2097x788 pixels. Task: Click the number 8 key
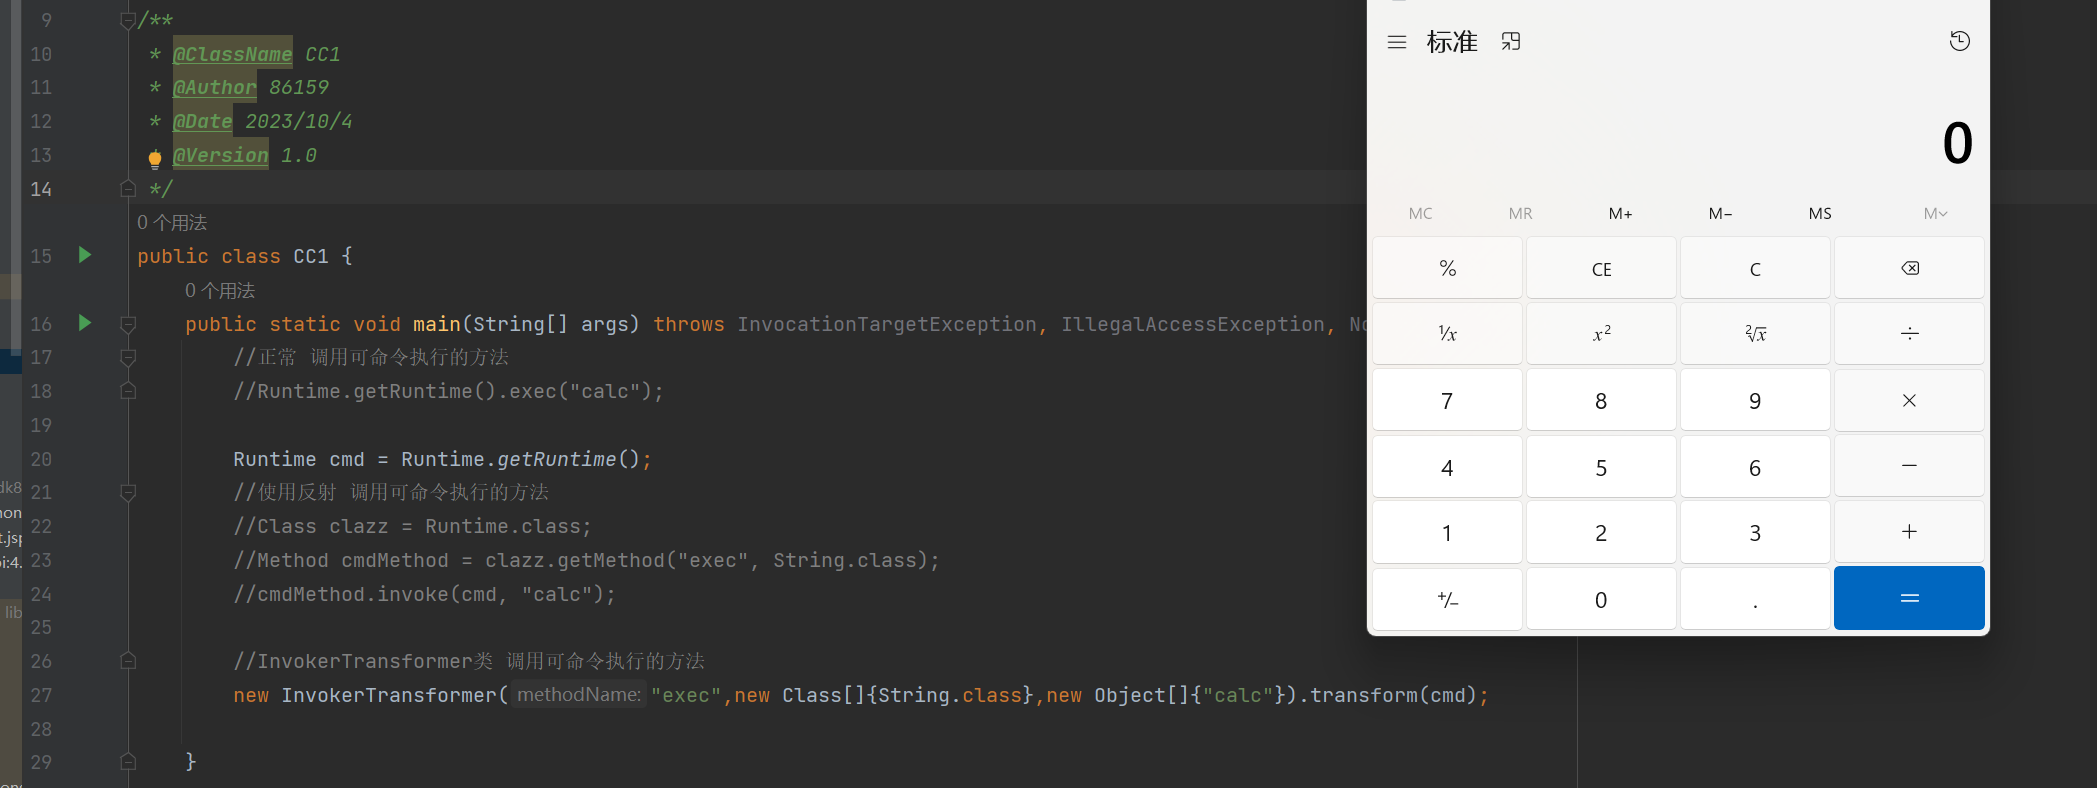pyautogui.click(x=1601, y=400)
